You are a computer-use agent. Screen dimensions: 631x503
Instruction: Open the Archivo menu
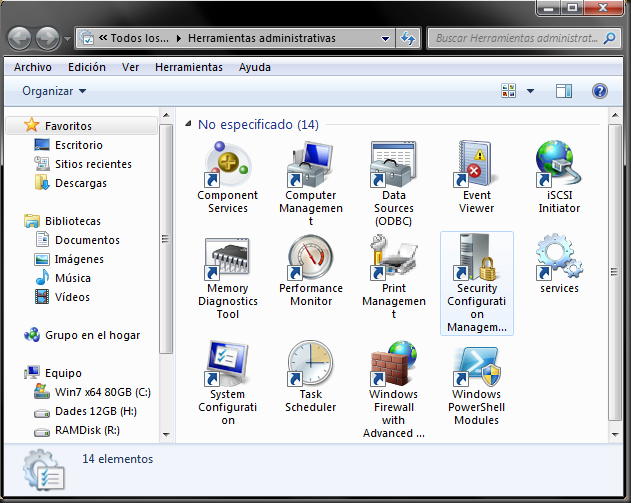33,67
